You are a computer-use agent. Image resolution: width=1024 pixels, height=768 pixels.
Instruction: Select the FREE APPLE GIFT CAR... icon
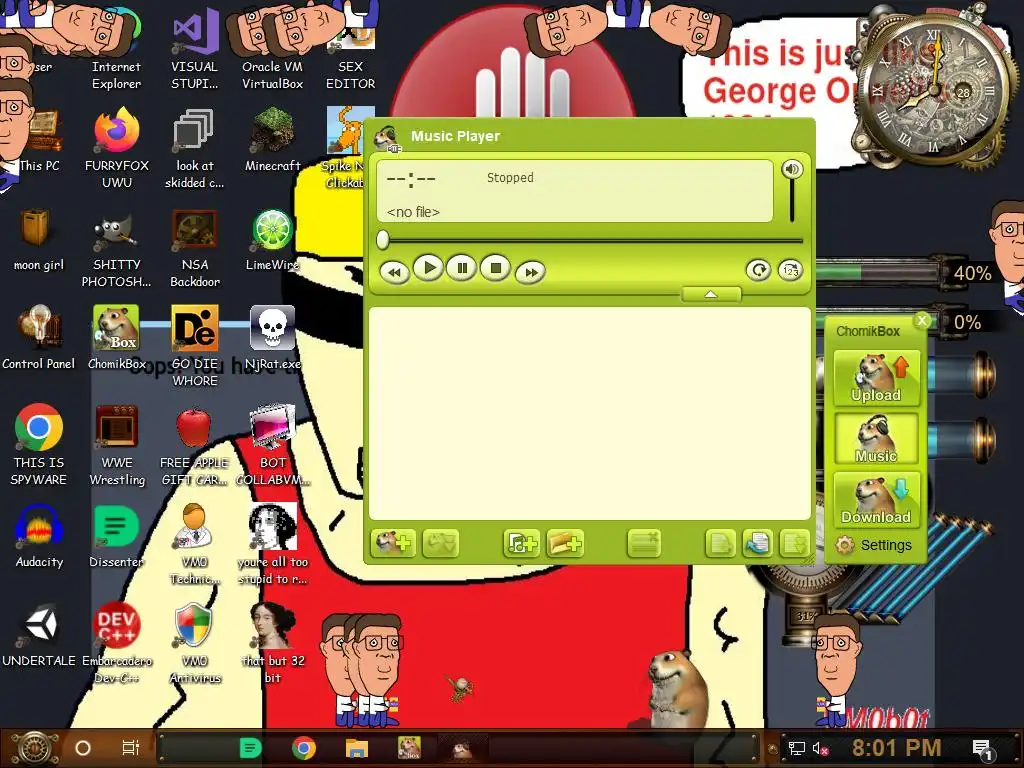click(195, 445)
